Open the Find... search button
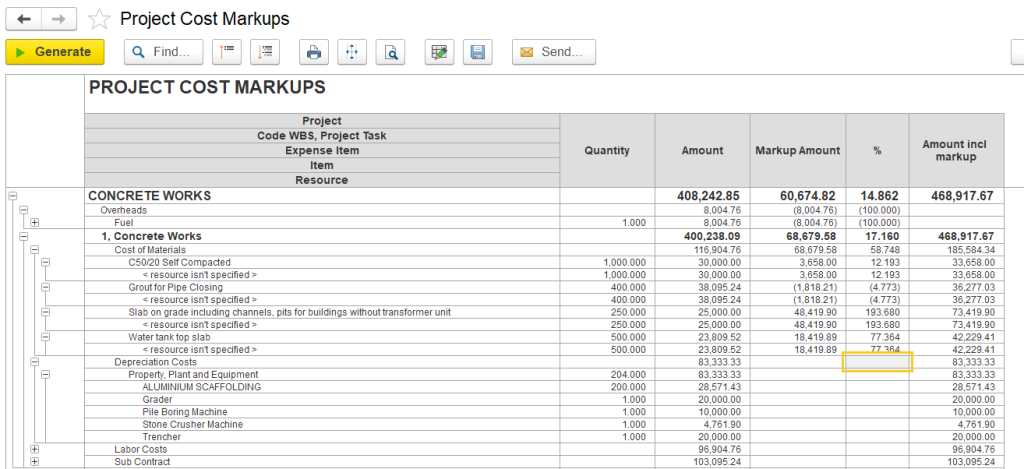 164,52
